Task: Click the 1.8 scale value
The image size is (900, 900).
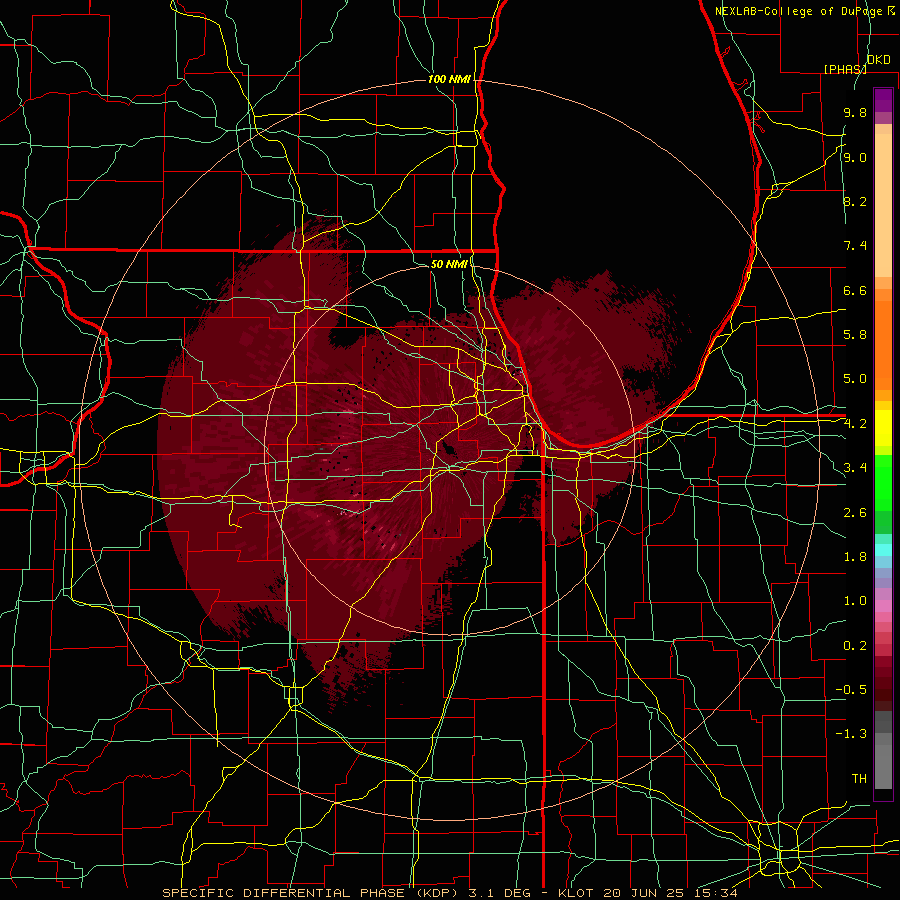Action: [x=855, y=557]
